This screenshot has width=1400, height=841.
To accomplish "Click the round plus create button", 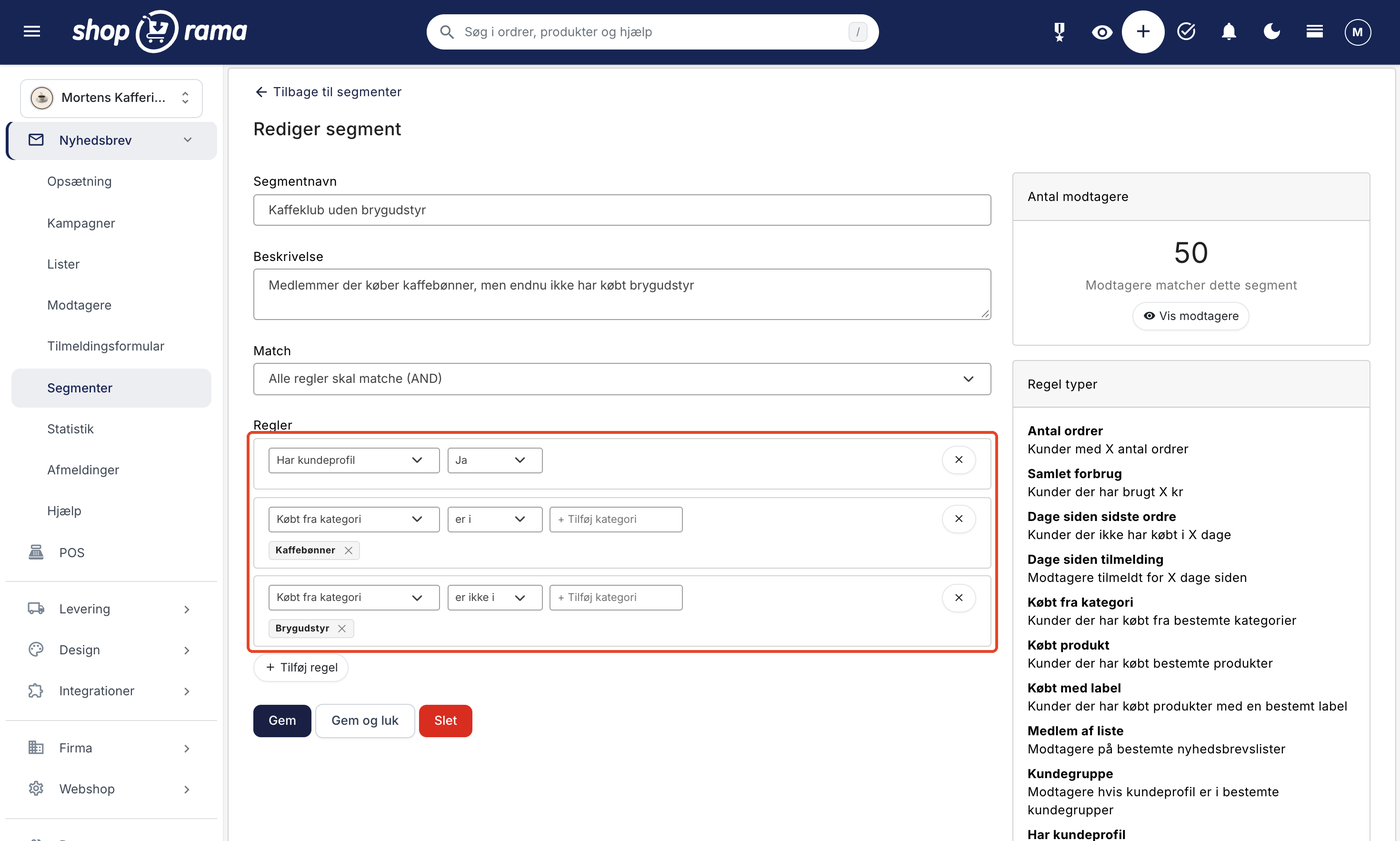I will click(x=1143, y=32).
